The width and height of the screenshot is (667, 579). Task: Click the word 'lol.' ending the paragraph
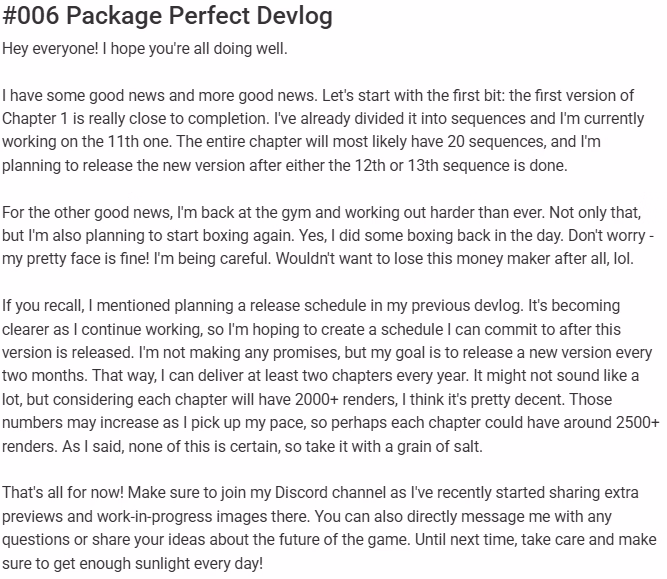coord(623,259)
